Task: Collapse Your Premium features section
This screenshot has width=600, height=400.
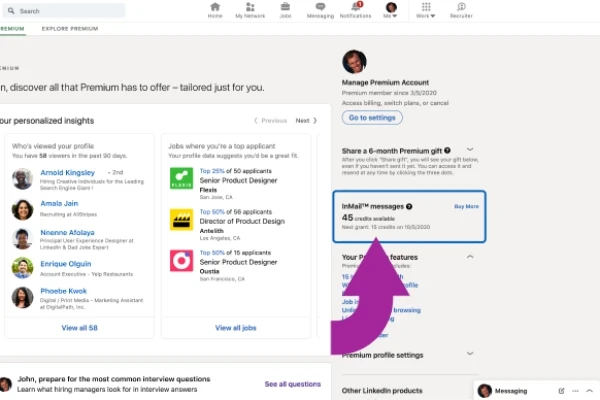Action: 470,256
